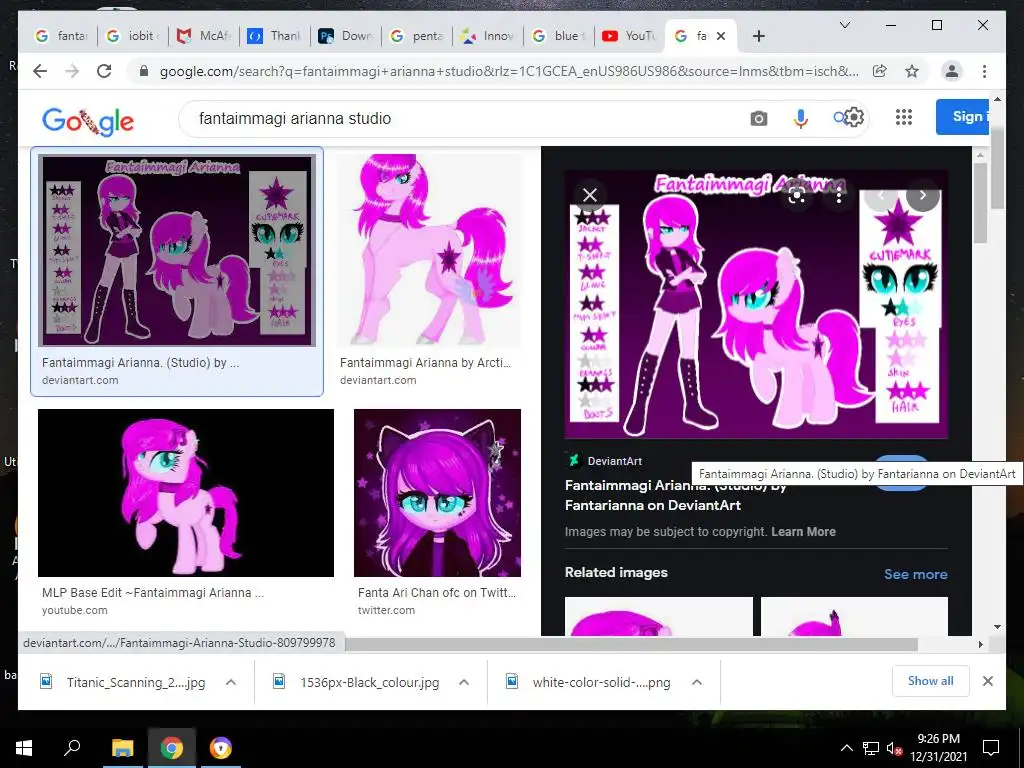
Task: Go back to the previous page
Action: point(40,71)
